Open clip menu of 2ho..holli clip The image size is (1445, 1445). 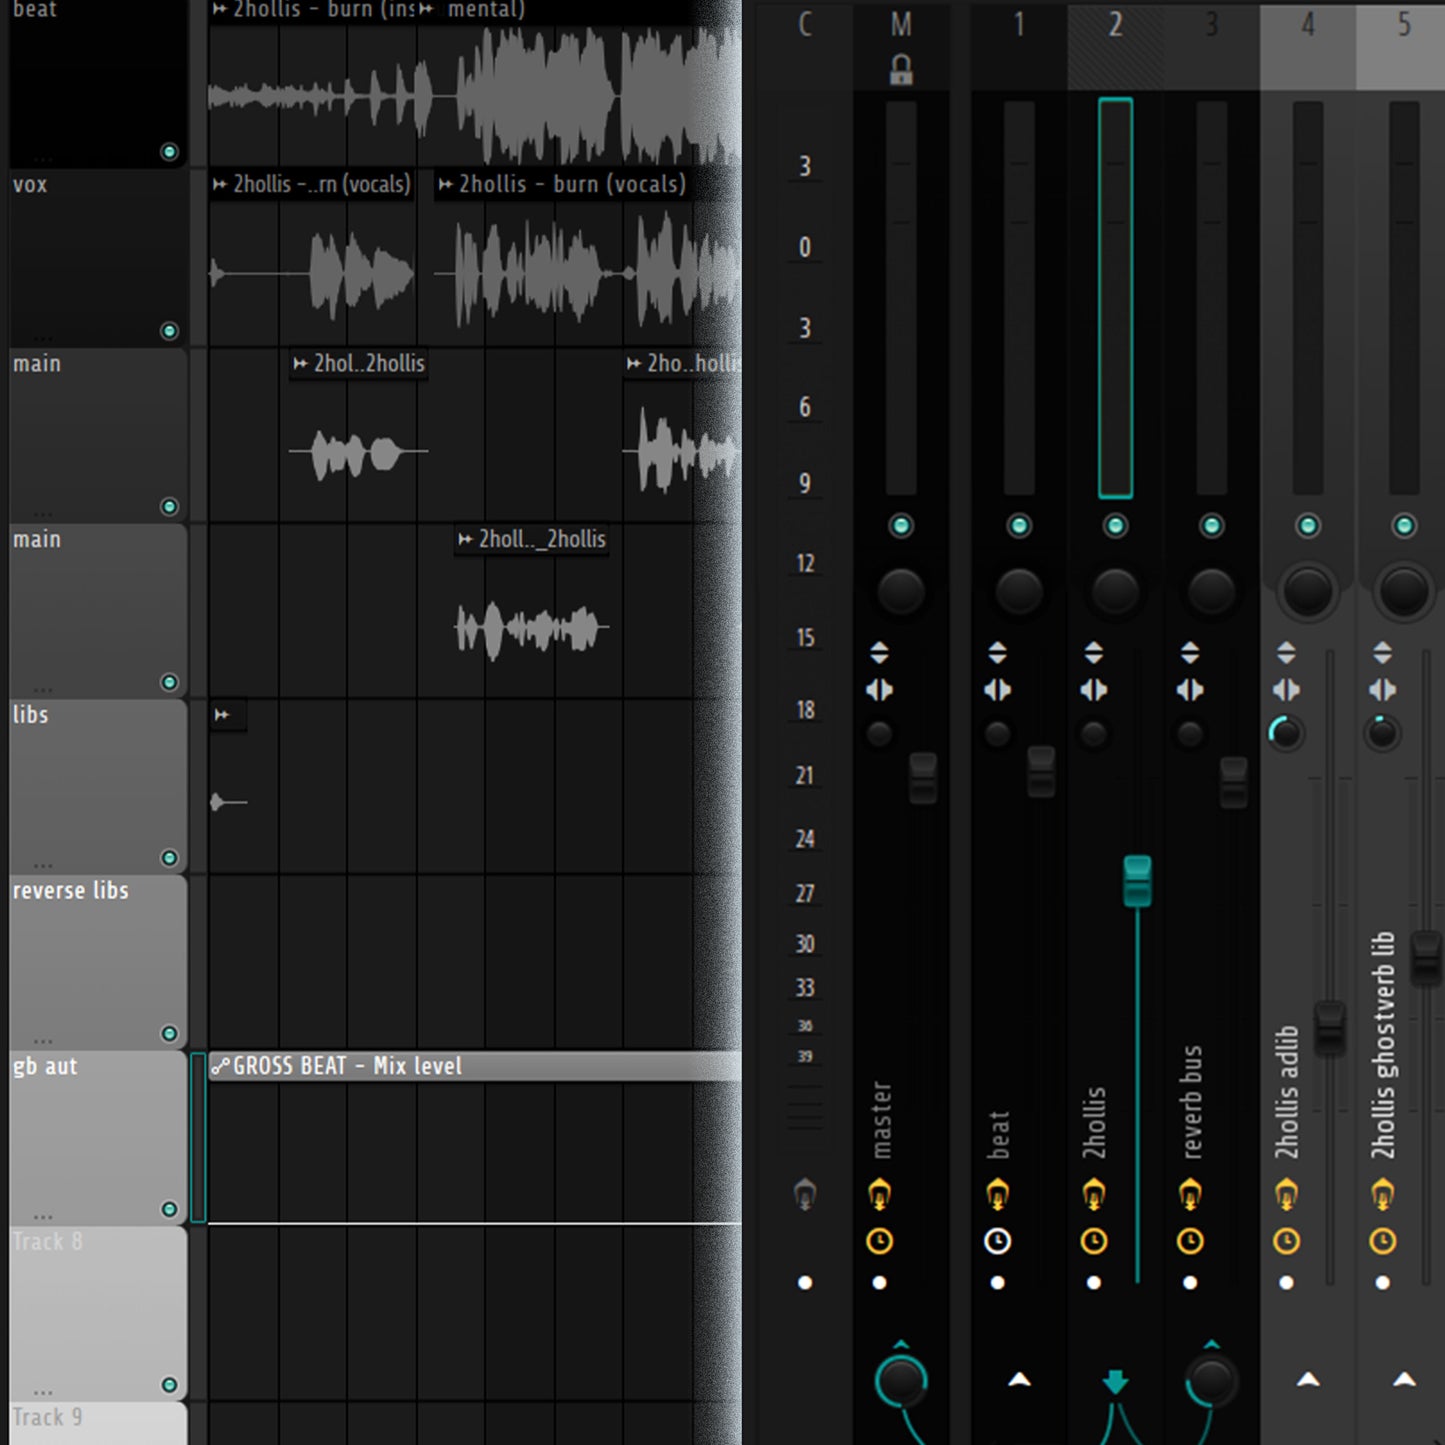coord(633,364)
